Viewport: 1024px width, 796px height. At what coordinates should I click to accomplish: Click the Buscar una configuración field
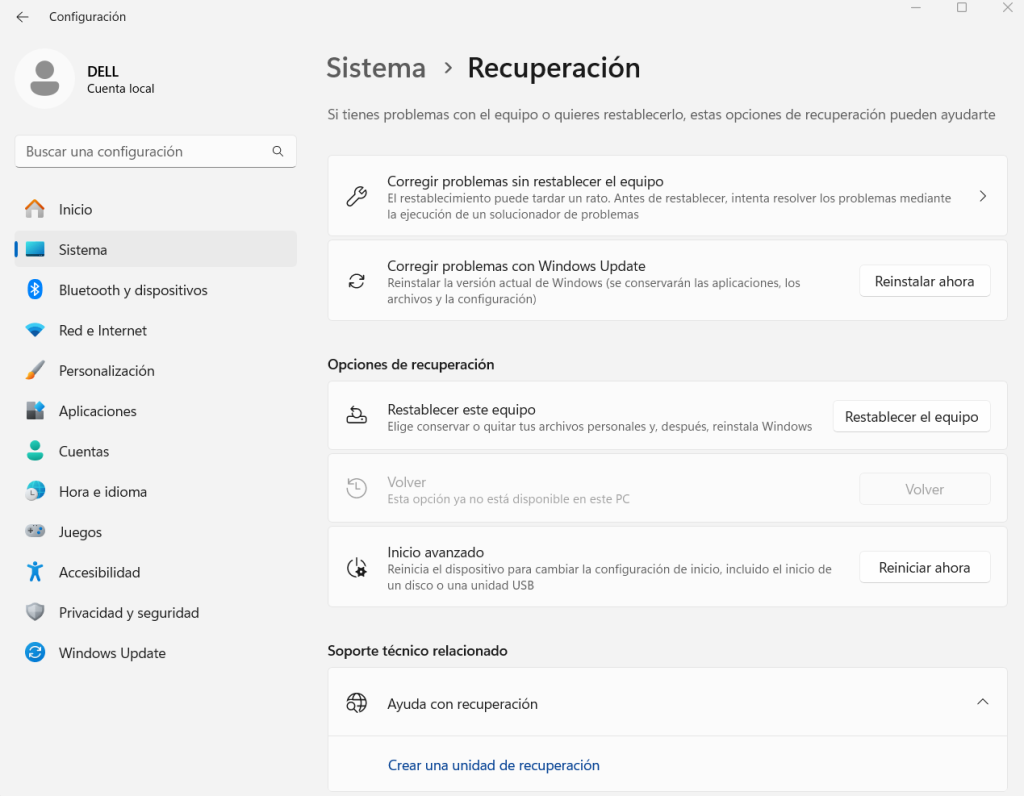point(155,151)
